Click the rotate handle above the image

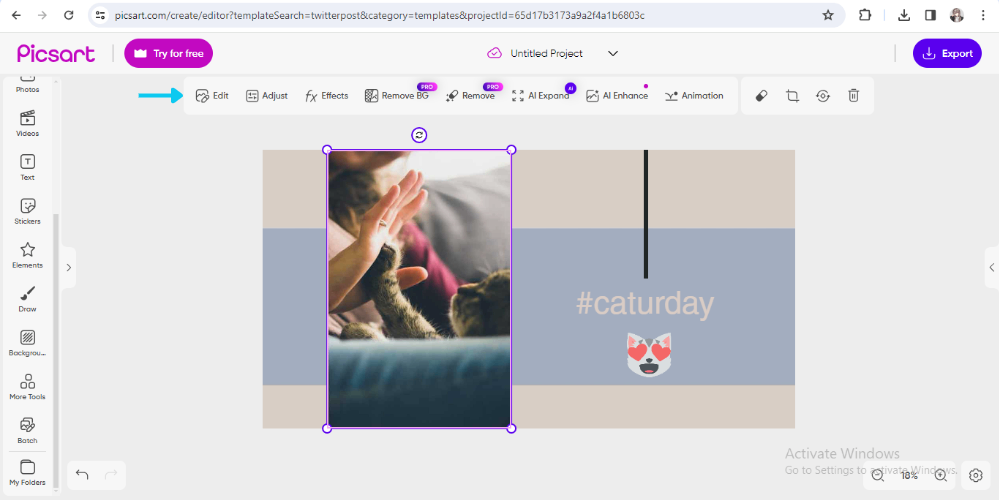419,135
